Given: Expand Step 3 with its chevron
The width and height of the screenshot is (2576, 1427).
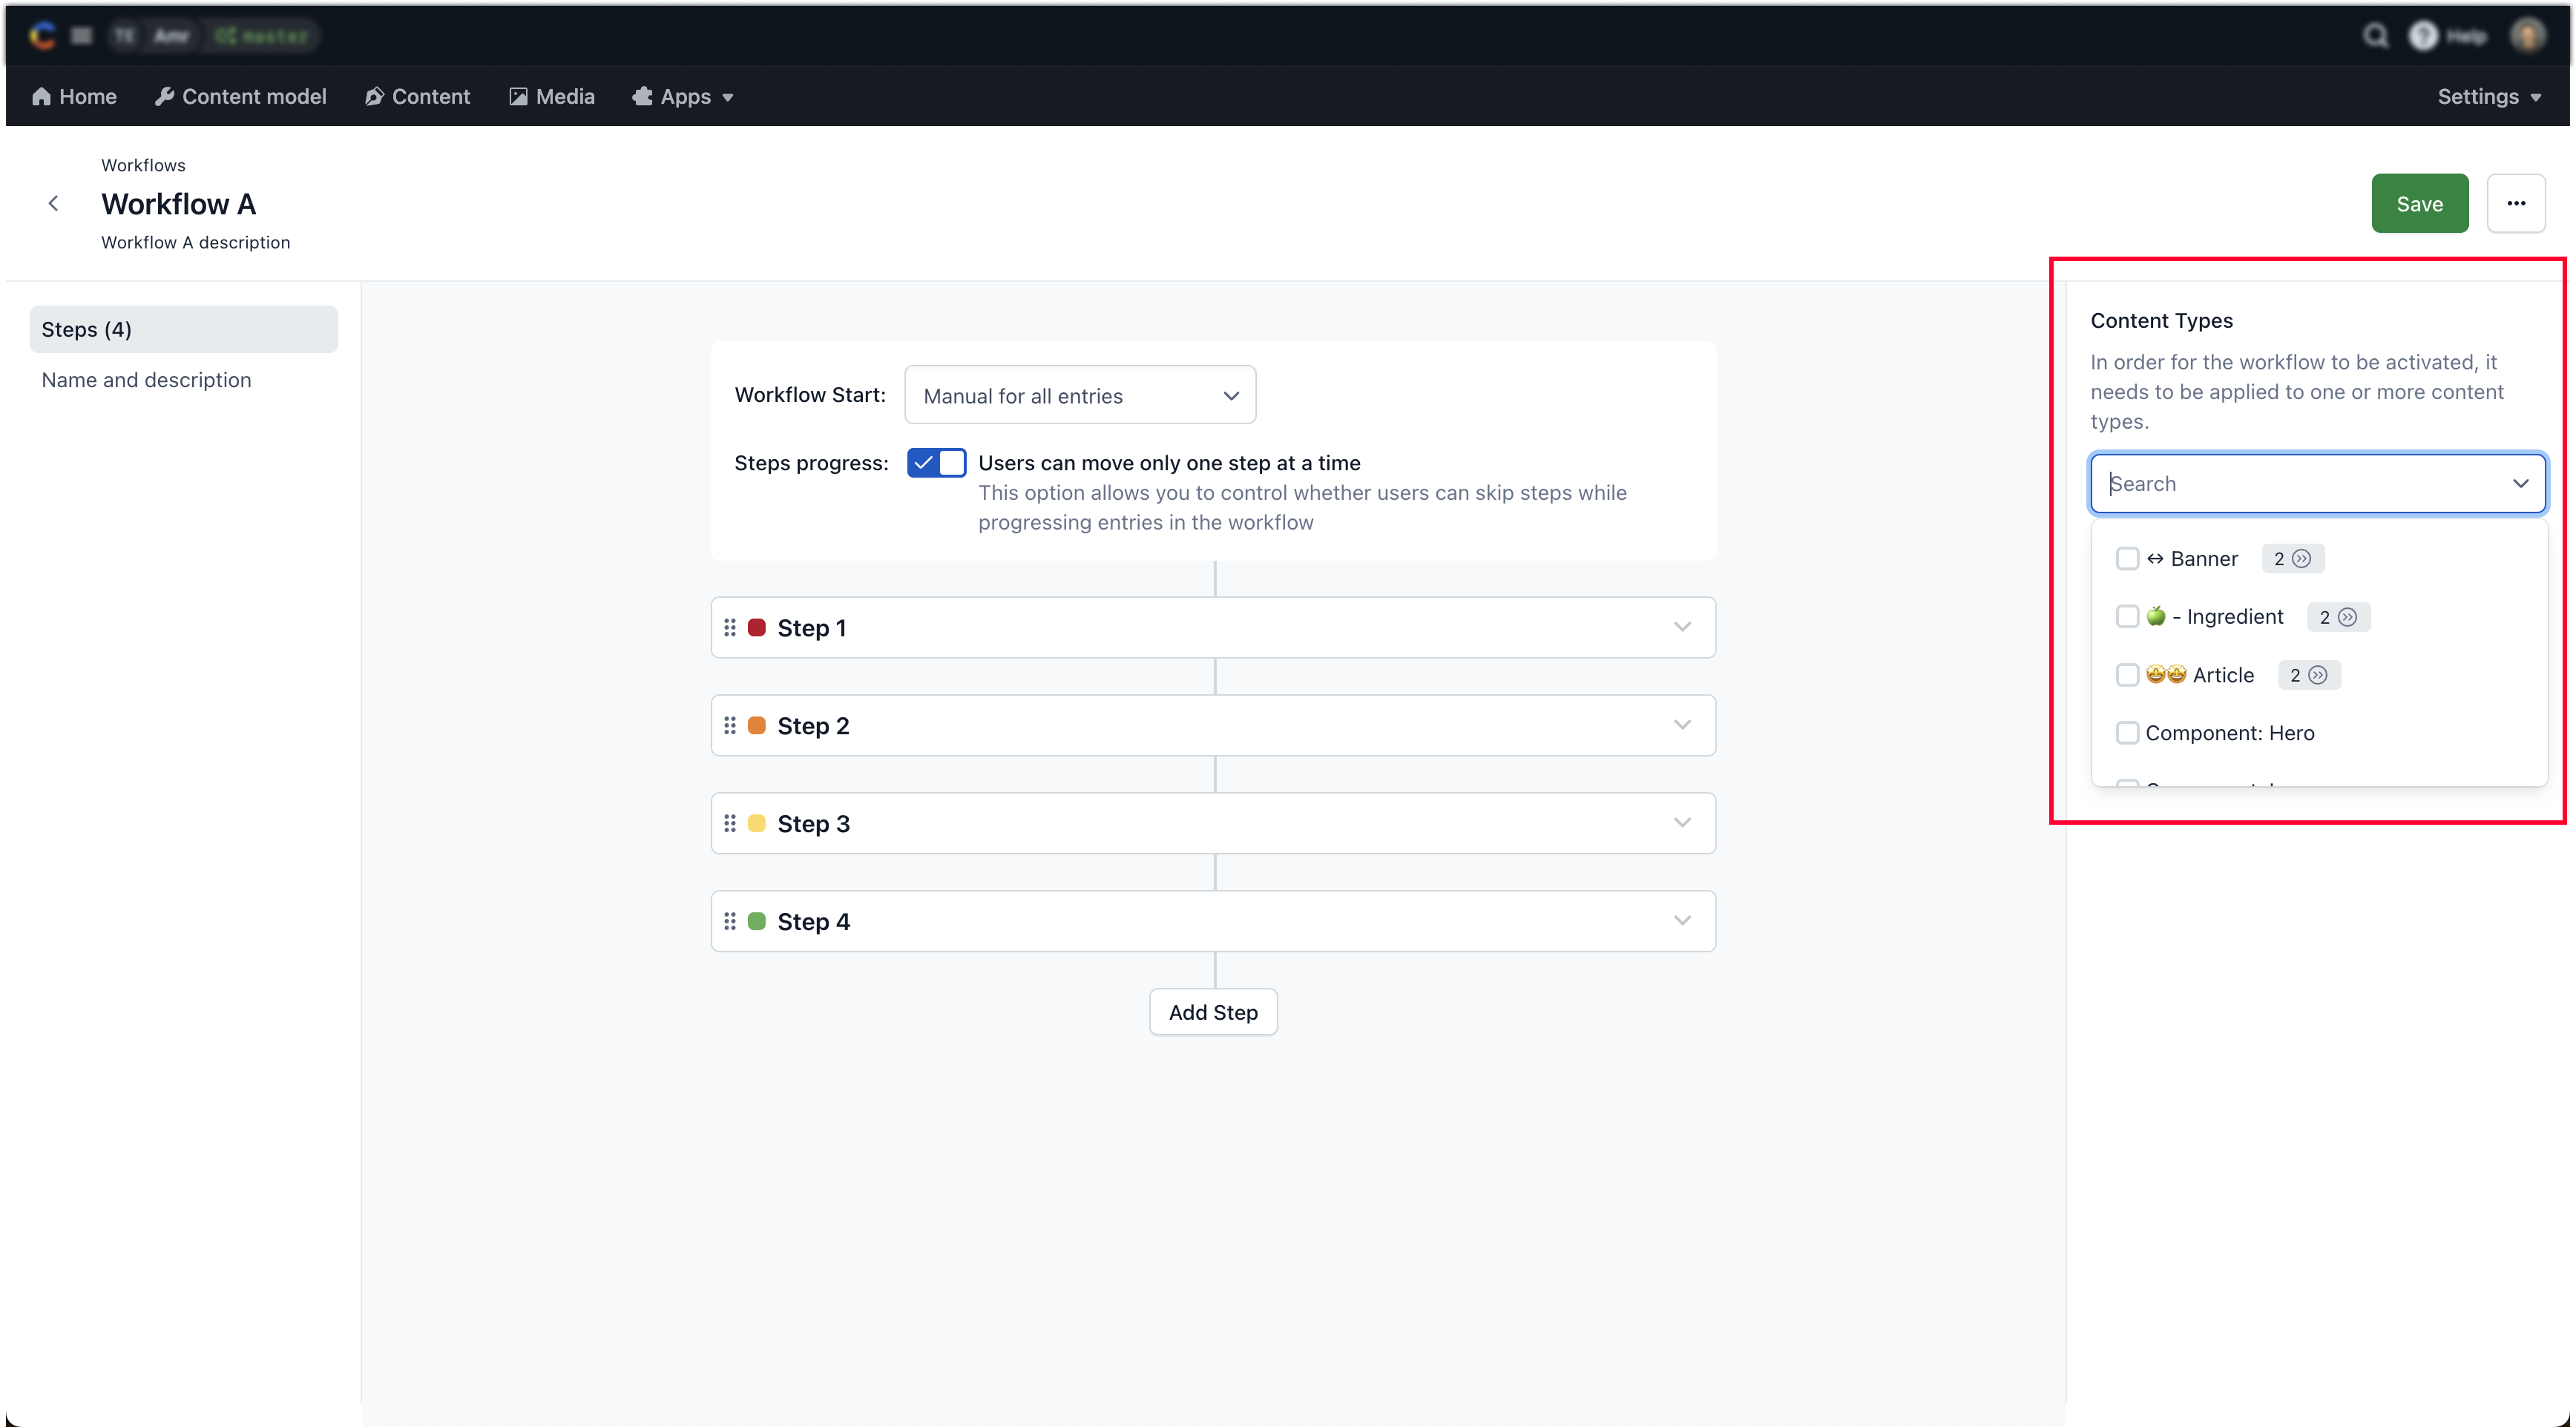Looking at the screenshot, I should point(1682,823).
